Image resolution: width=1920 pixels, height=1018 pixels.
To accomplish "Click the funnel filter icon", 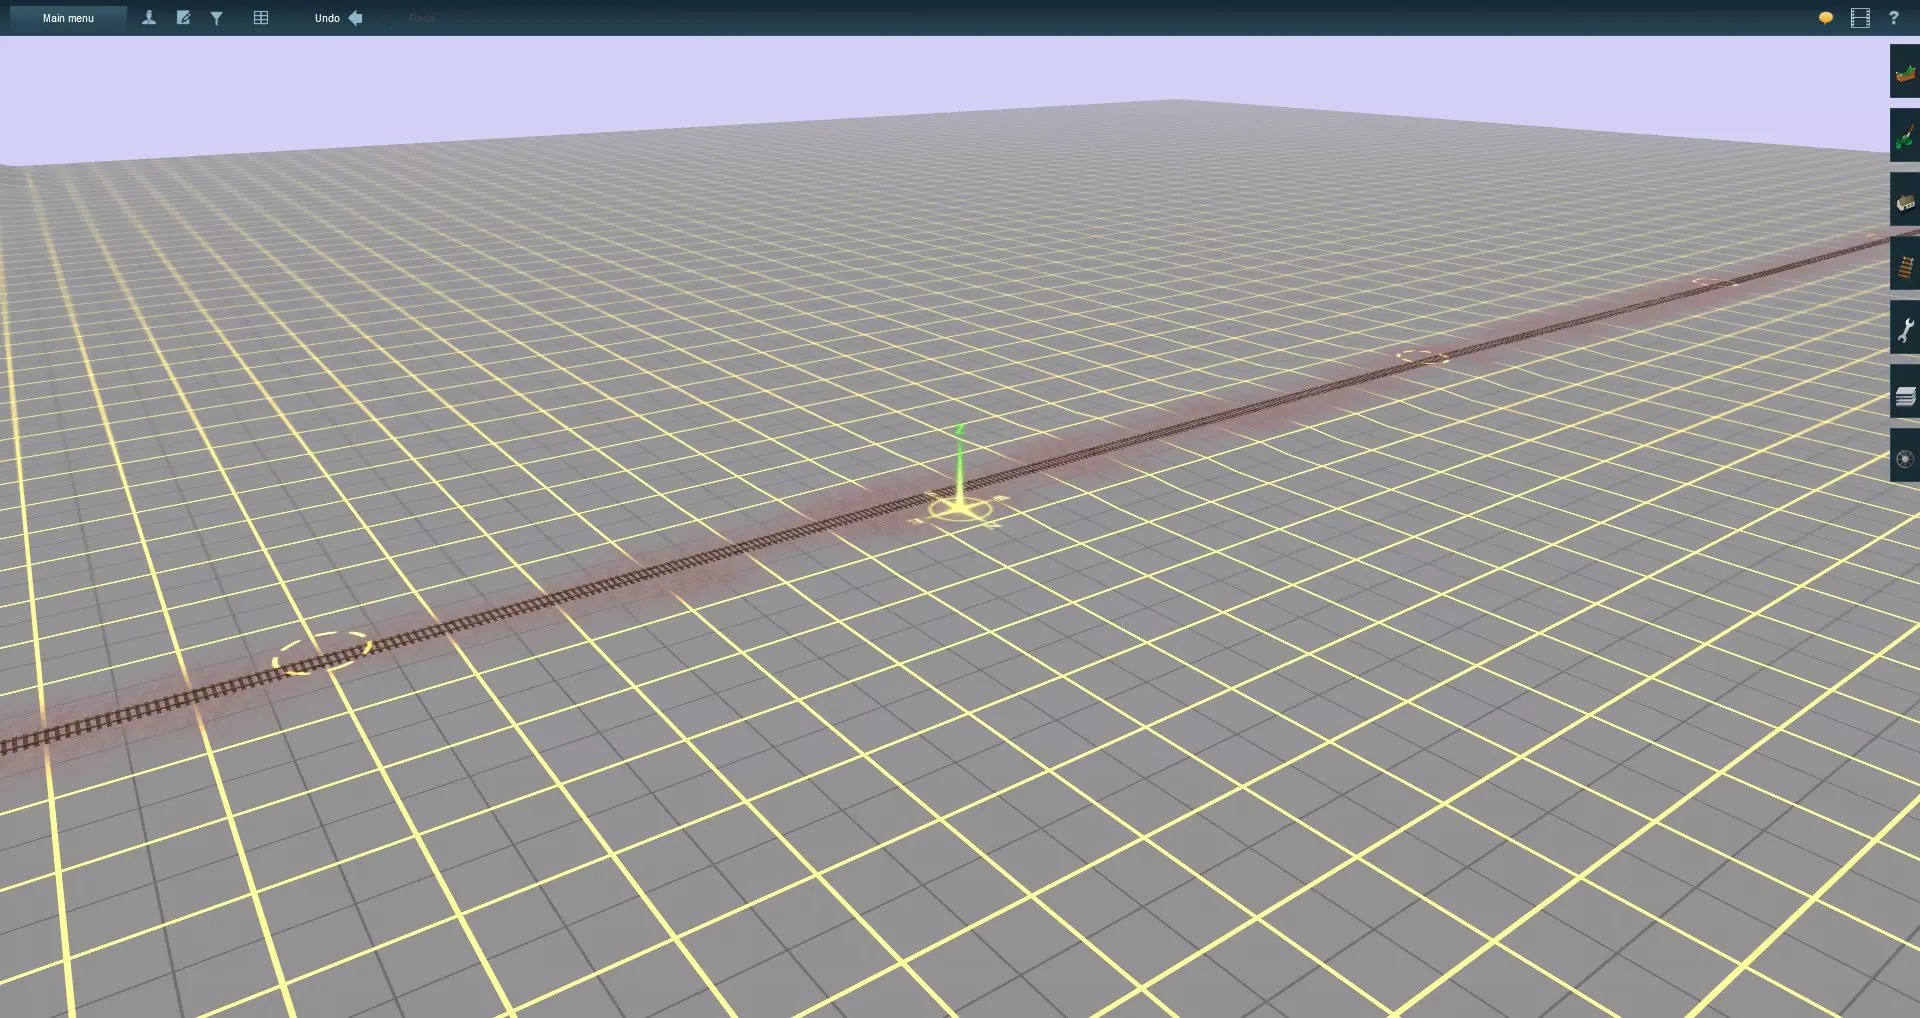I will click(x=216, y=18).
